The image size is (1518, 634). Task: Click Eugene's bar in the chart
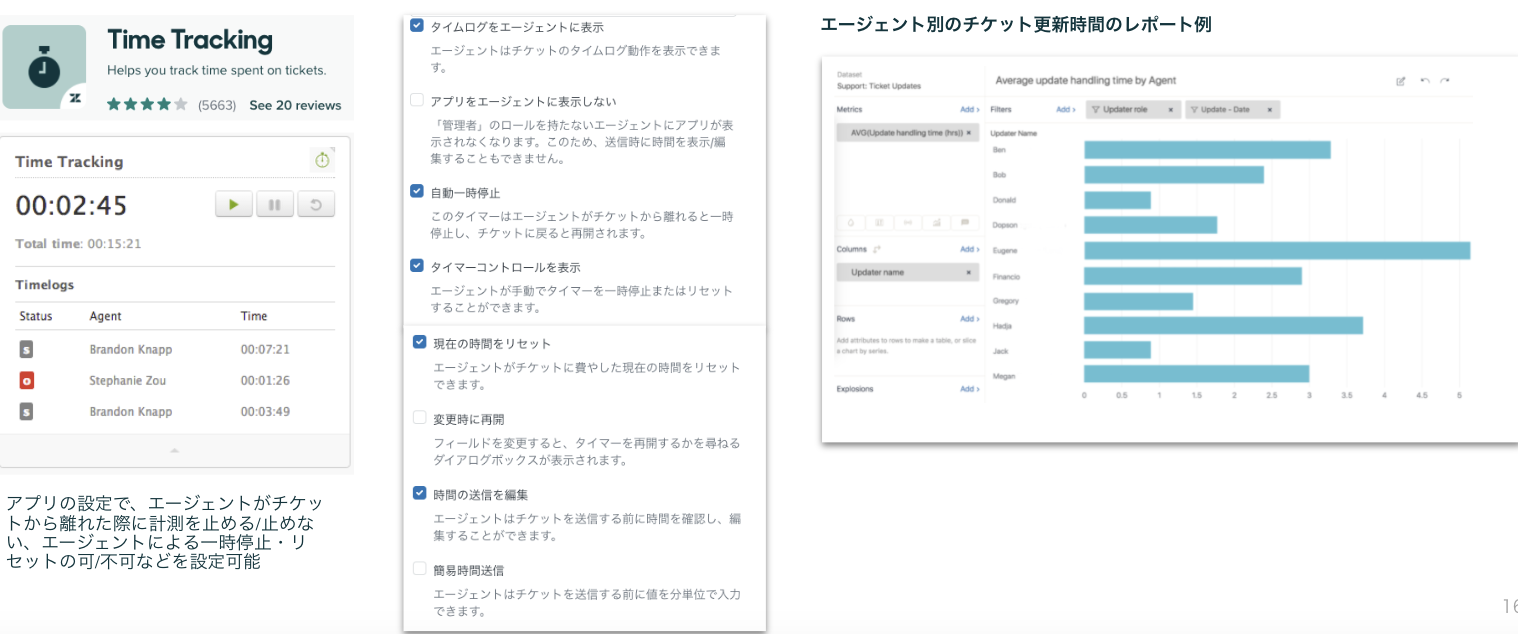pyautogui.click(x=1276, y=251)
